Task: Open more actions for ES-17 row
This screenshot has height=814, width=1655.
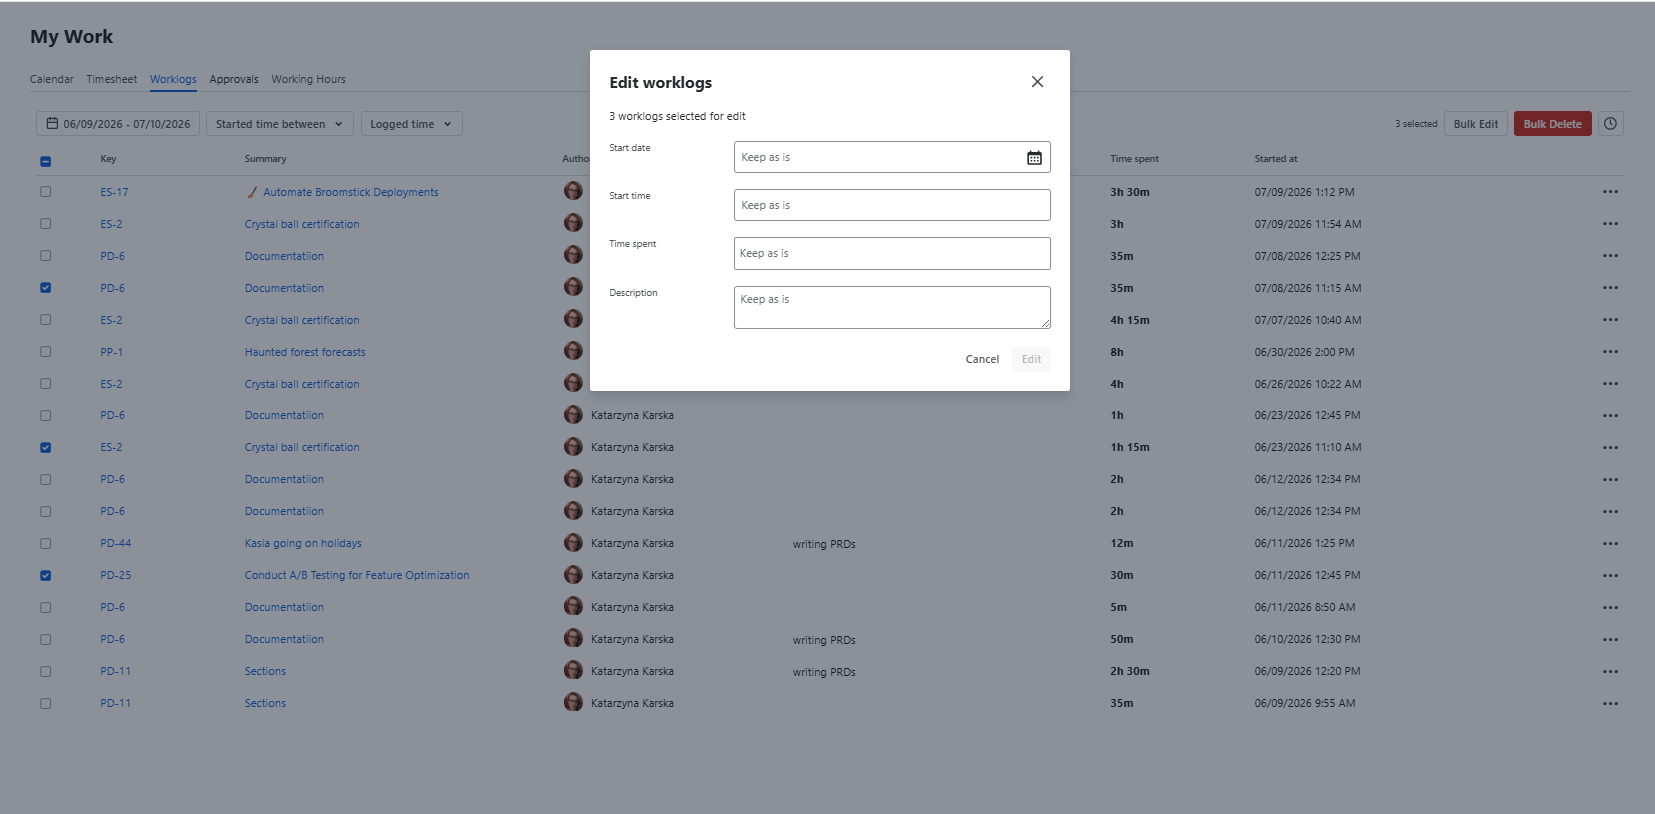Action: click(1610, 192)
